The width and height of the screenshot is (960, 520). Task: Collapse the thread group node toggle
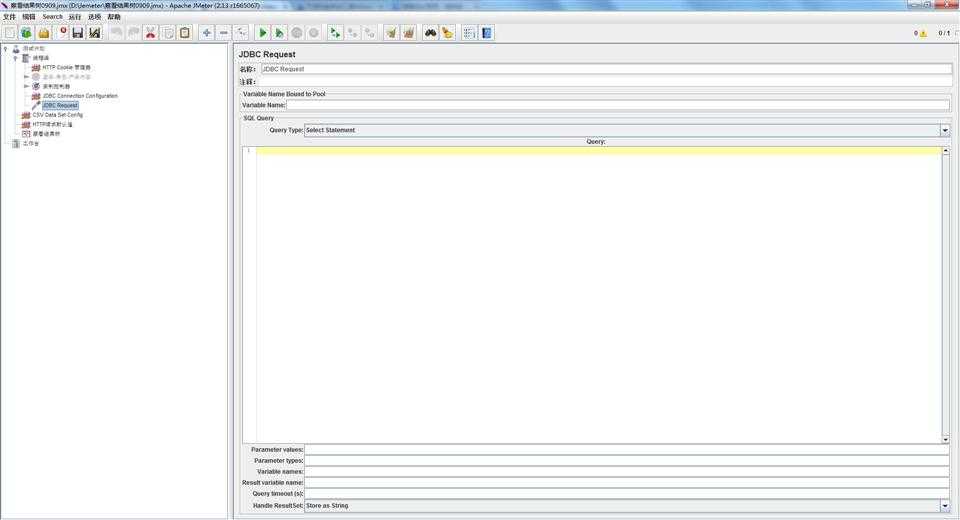pos(16,58)
